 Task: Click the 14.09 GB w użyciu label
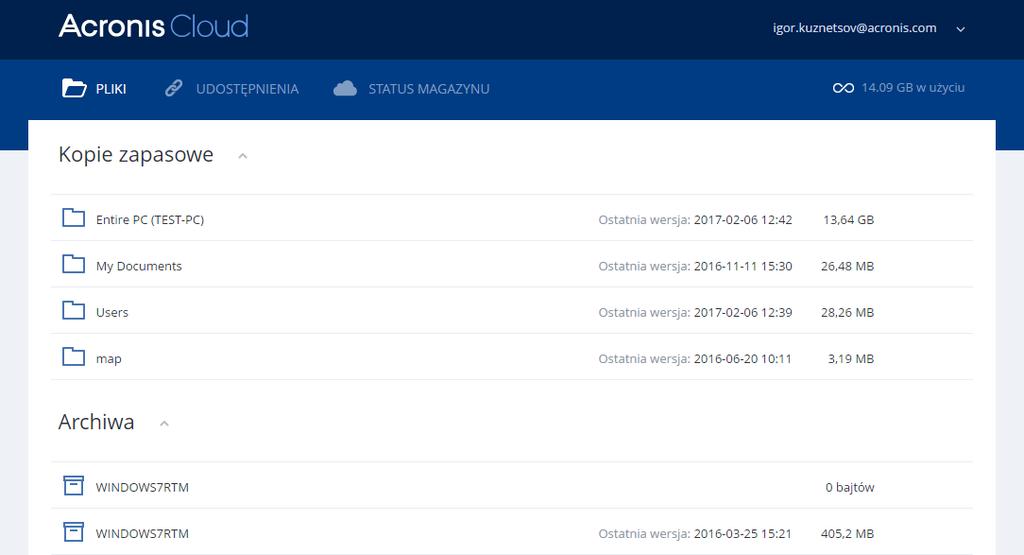pos(913,87)
